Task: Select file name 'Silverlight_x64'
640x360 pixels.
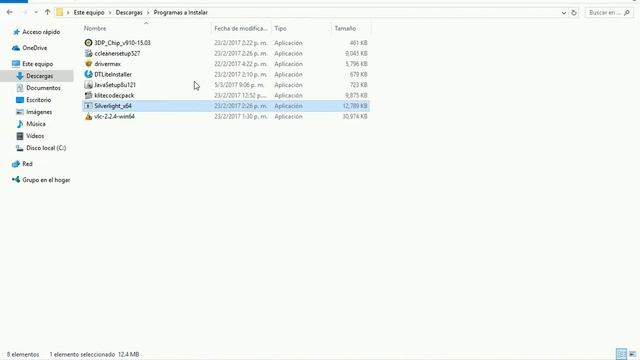Action: [113, 106]
